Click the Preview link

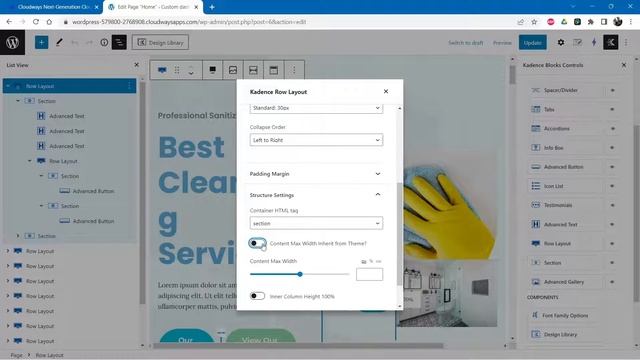tap(502, 42)
